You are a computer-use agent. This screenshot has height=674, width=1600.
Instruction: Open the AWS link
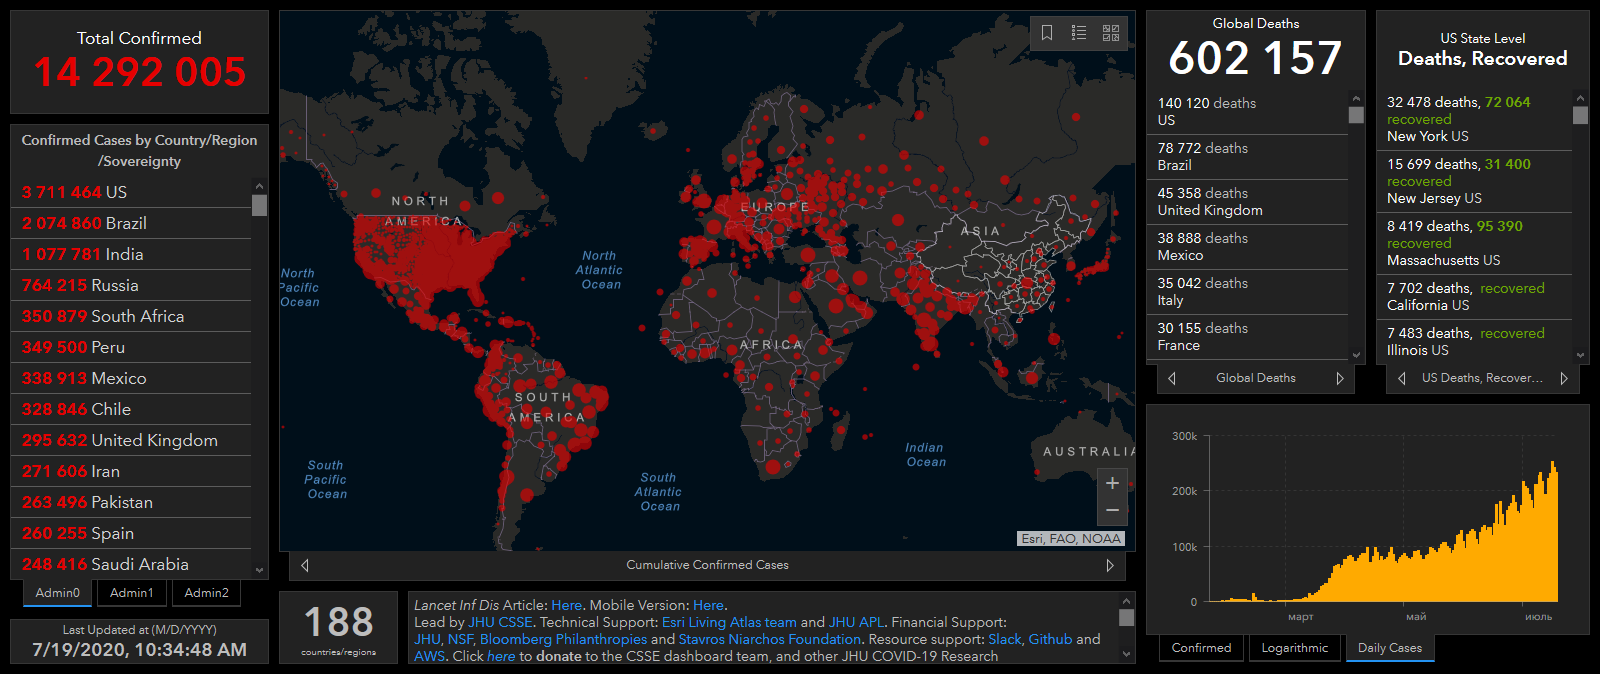point(429,656)
